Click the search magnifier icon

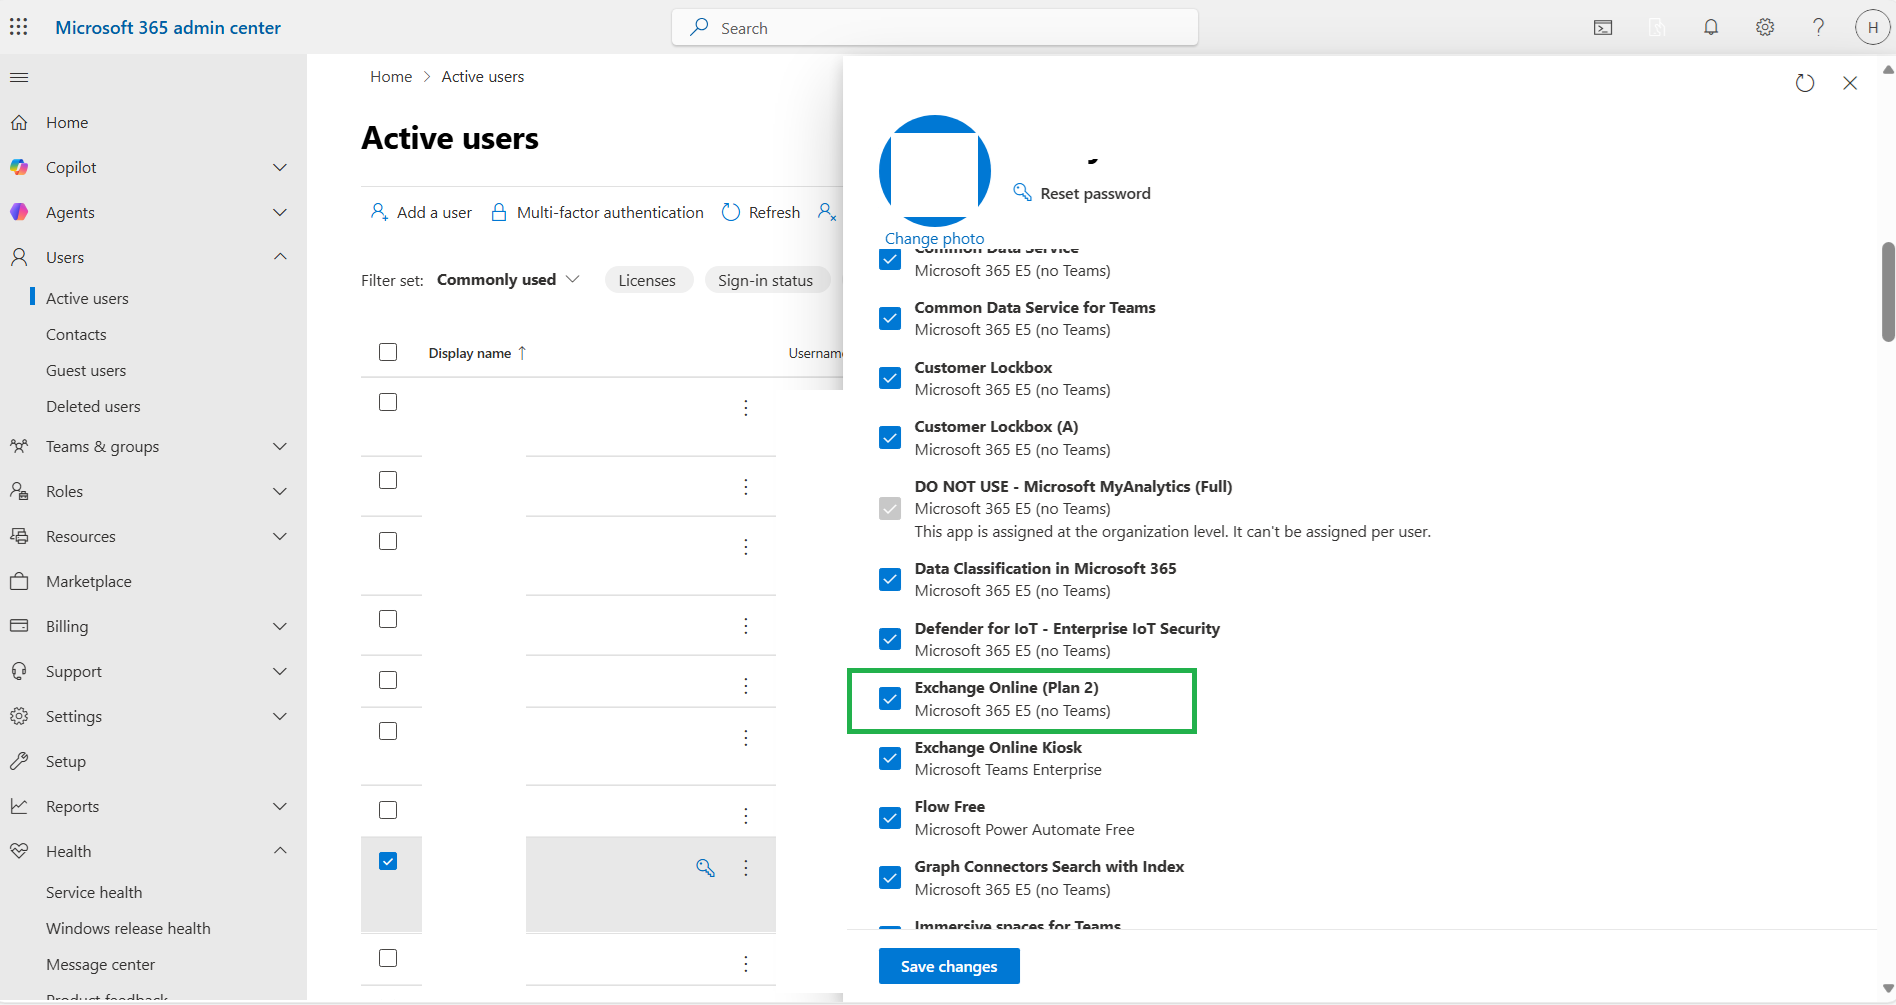(x=699, y=28)
